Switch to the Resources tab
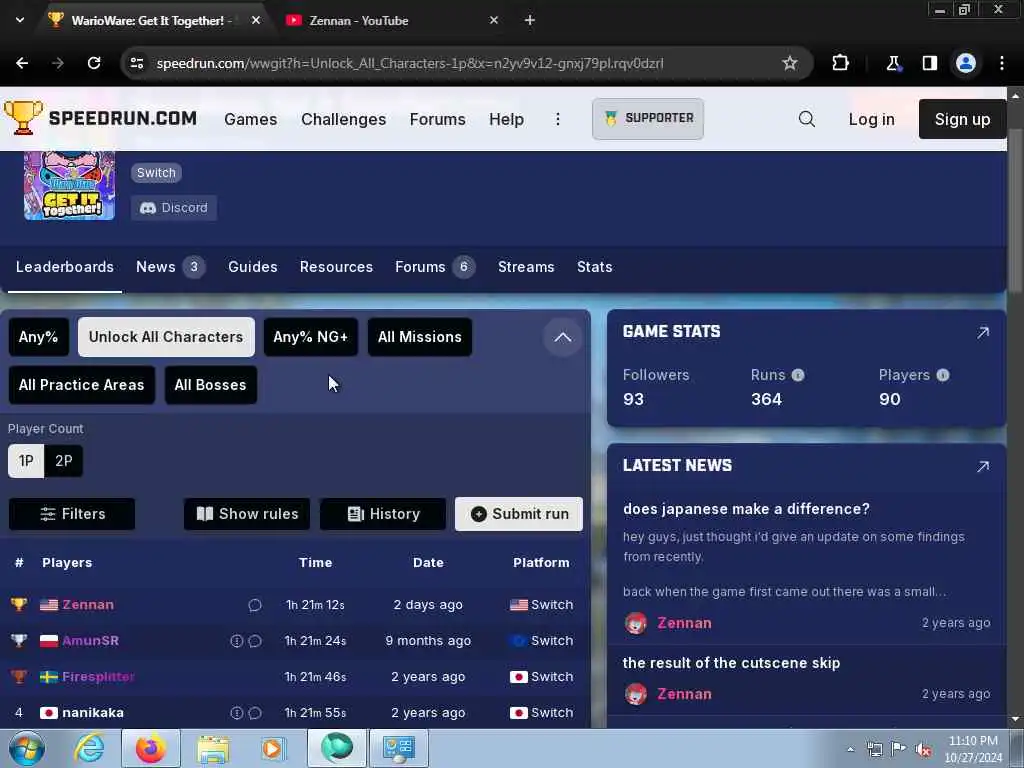 pos(336,267)
